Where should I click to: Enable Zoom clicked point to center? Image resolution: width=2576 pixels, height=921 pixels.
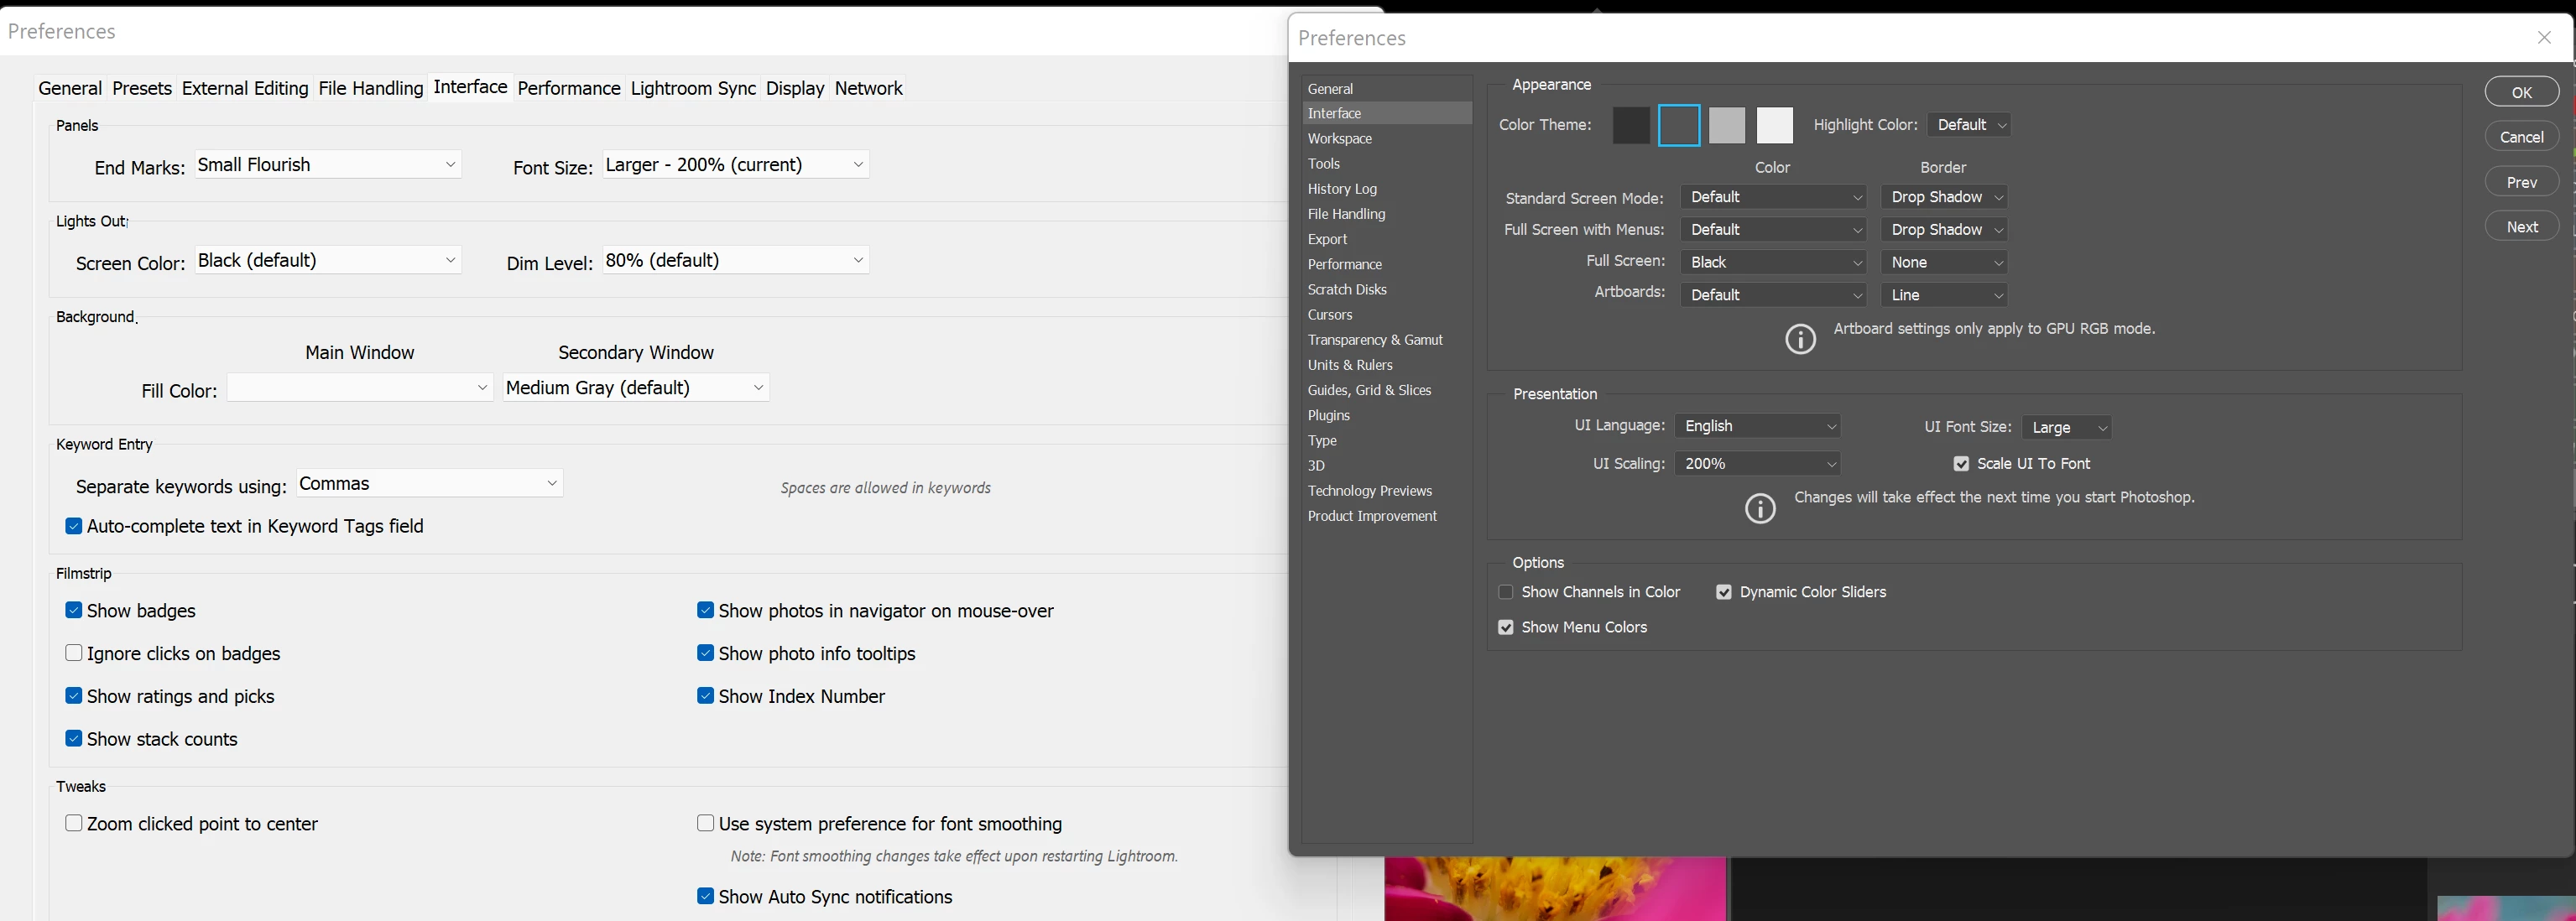(74, 823)
